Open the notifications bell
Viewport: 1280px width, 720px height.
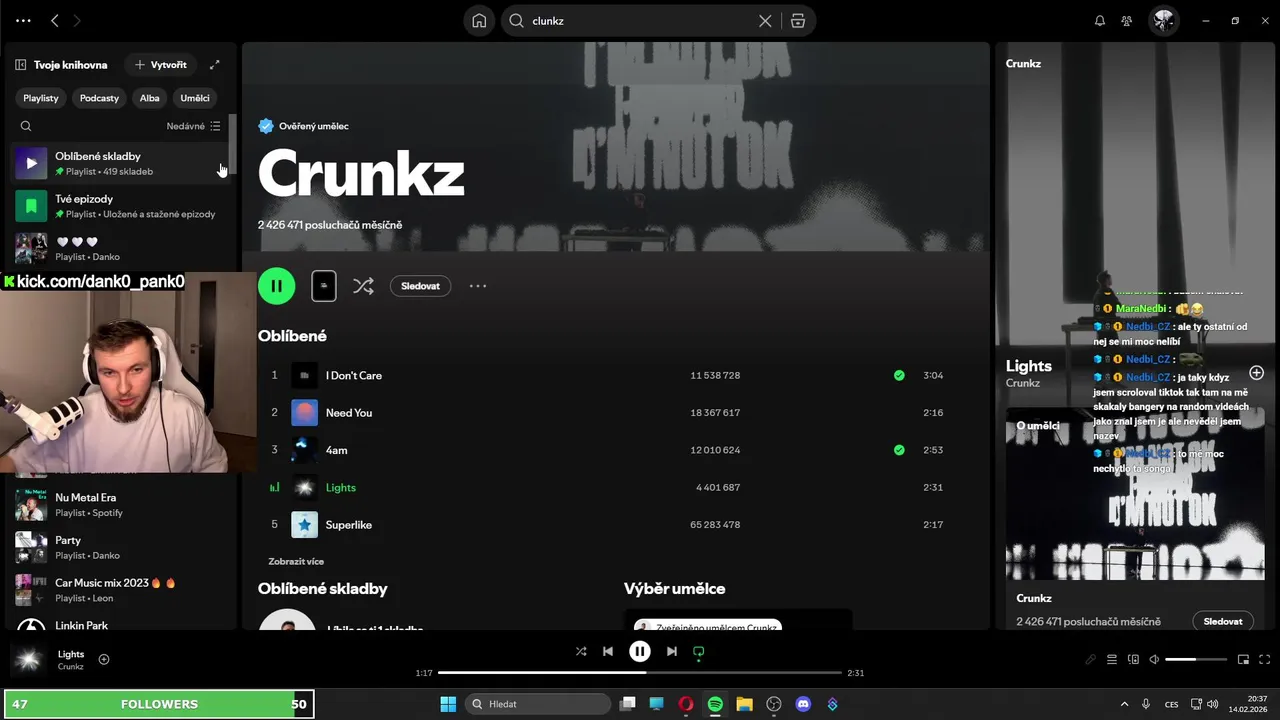click(x=1100, y=21)
